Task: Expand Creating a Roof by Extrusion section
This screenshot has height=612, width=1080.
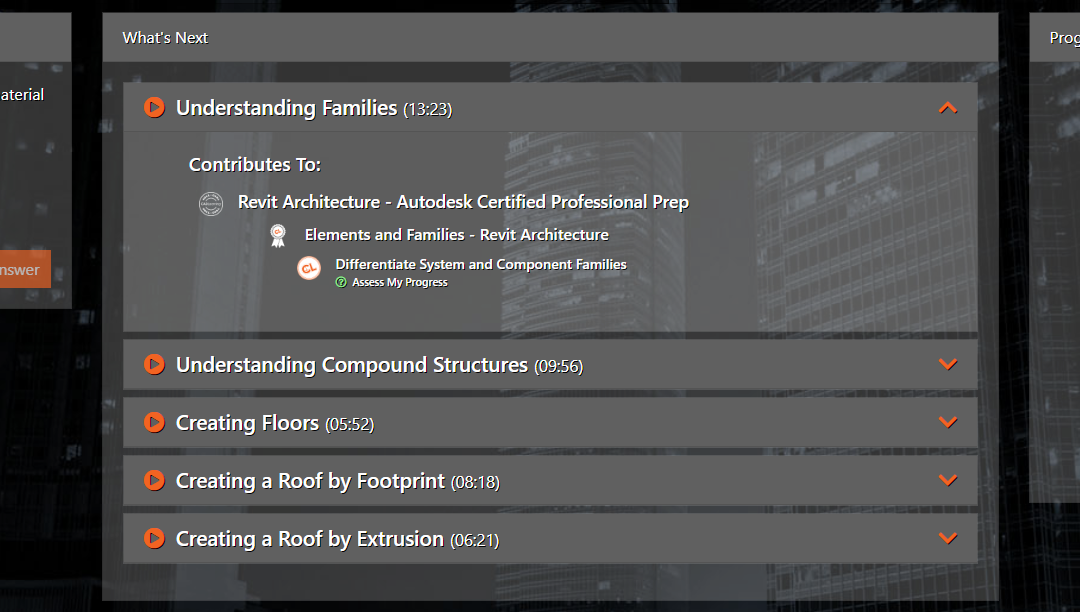Action: coord(948,538)
